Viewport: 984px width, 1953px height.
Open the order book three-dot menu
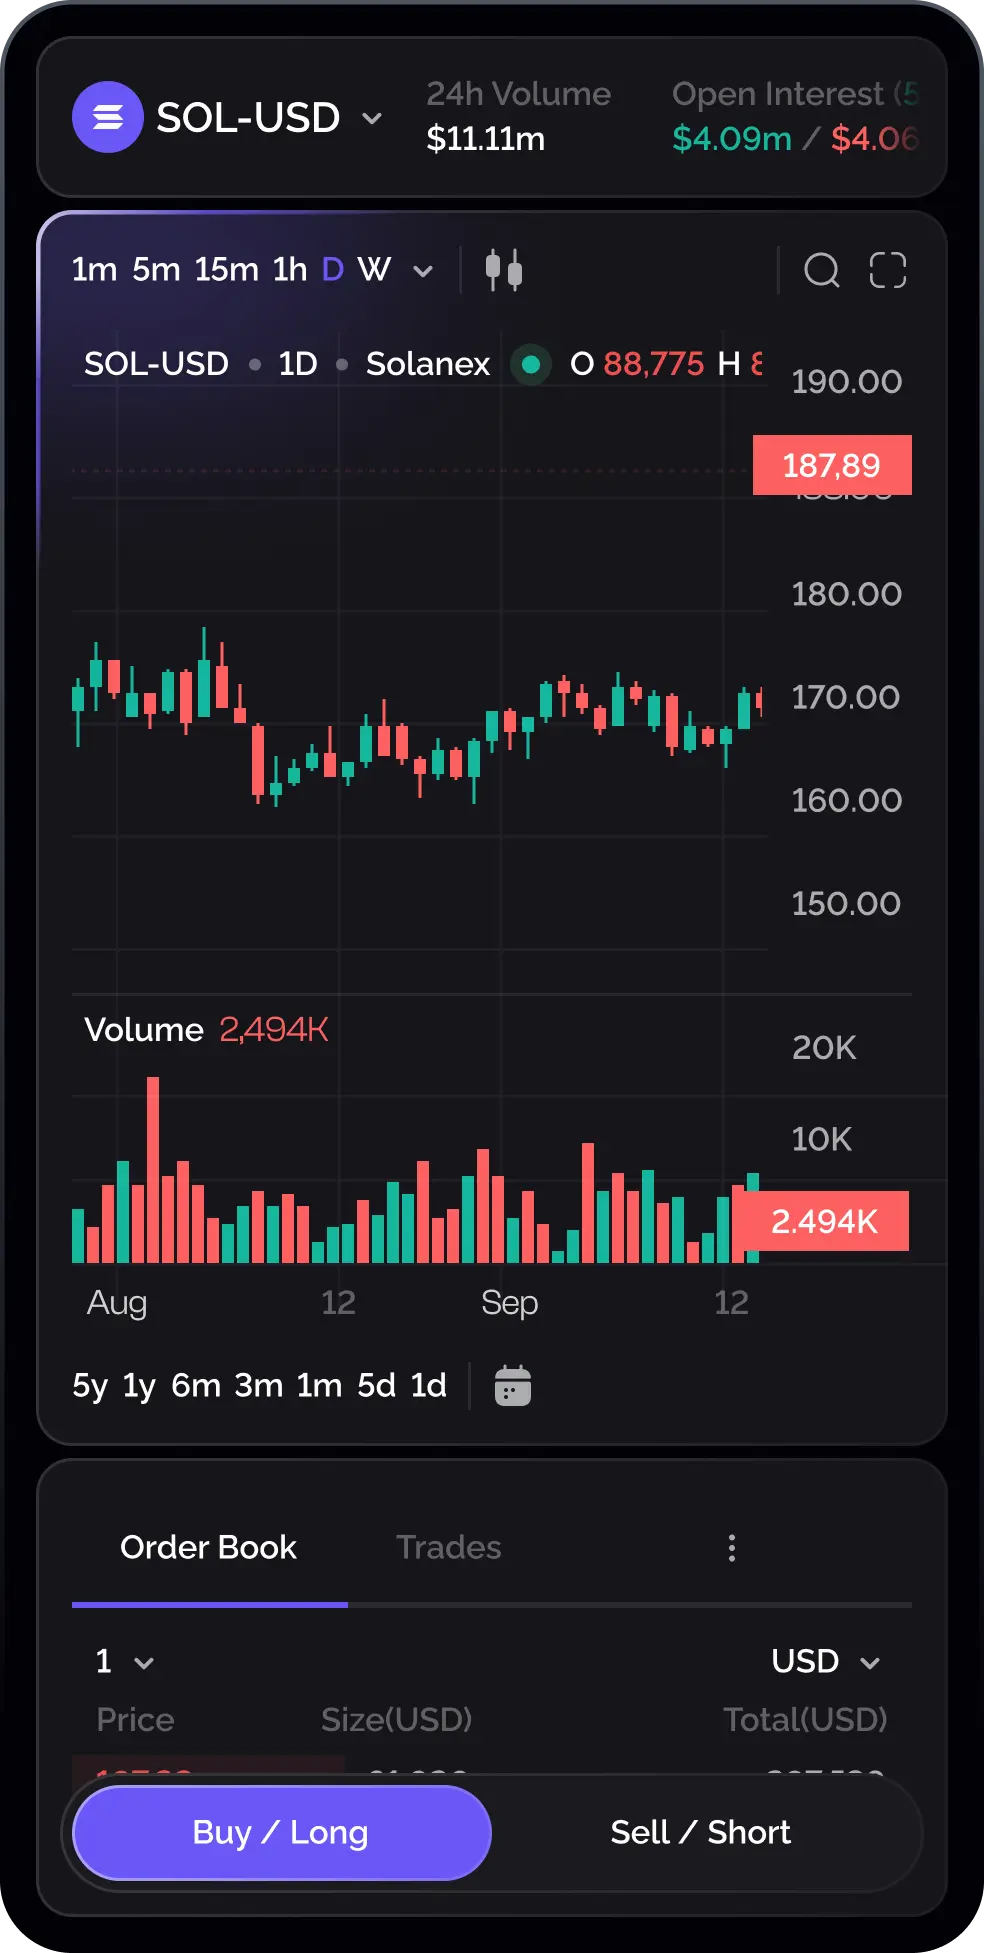pos(732,1548)
